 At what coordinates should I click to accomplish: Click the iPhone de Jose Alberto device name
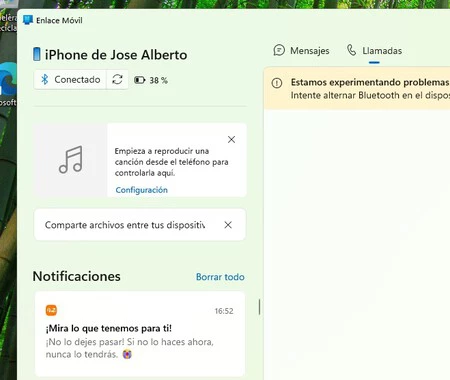click(x=116, y=55)
